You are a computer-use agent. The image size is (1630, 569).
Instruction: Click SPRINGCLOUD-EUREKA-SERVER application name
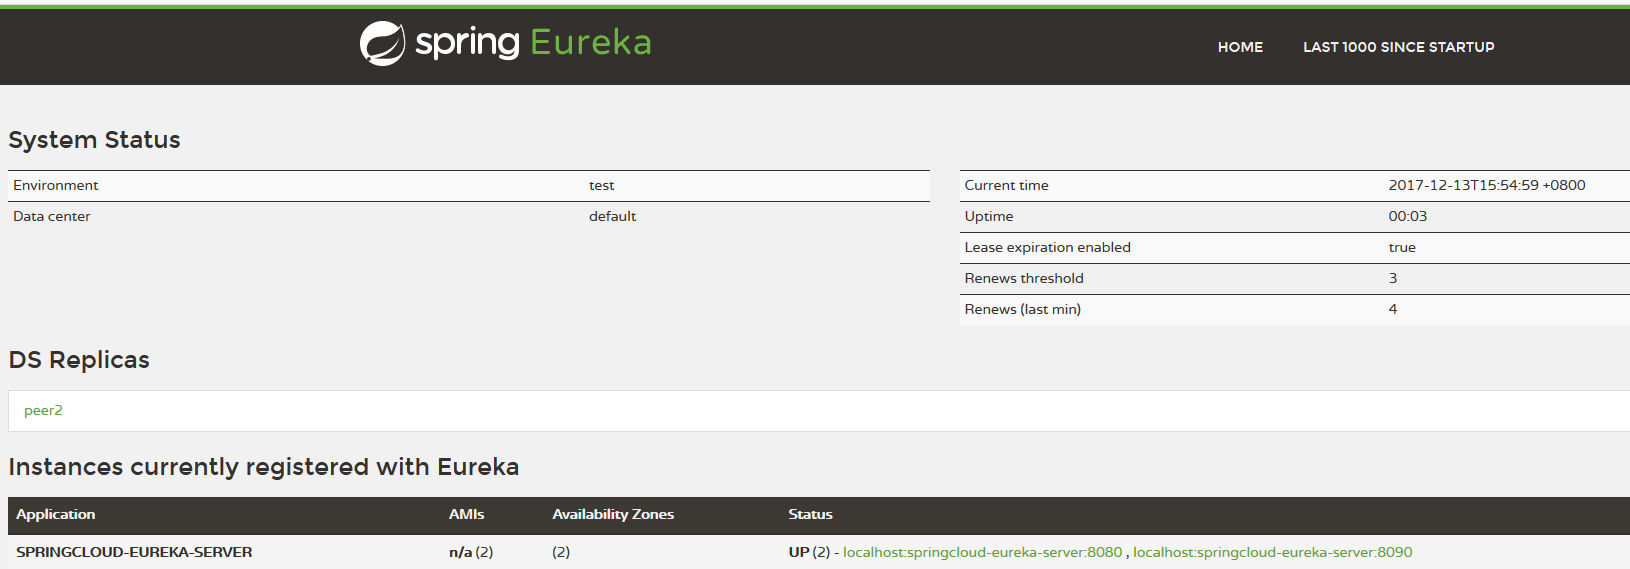pyautogui.click(x=134, y=552)
